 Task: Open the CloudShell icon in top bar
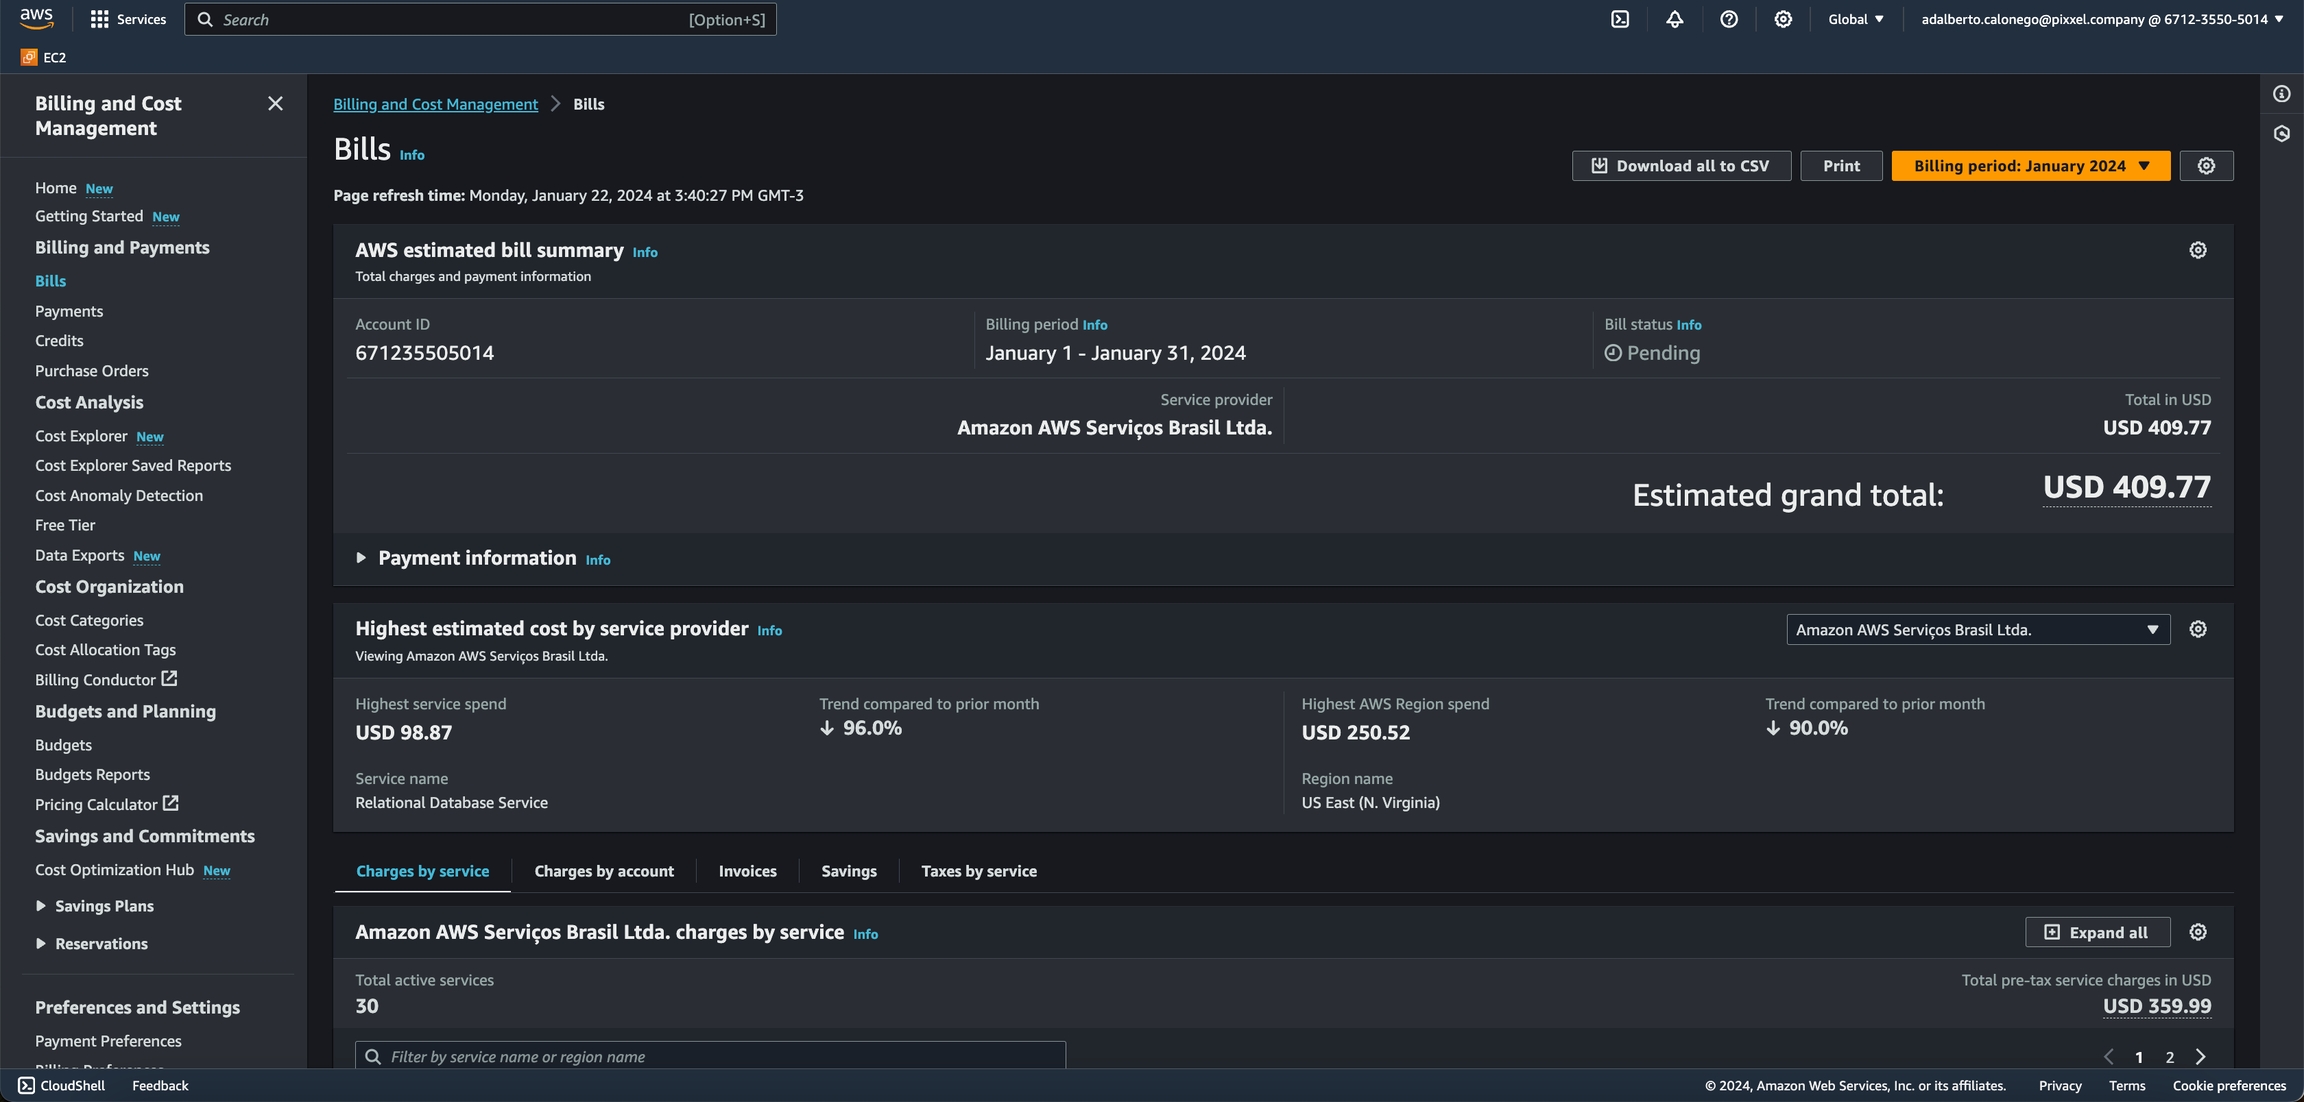[x=1620, y=19]
